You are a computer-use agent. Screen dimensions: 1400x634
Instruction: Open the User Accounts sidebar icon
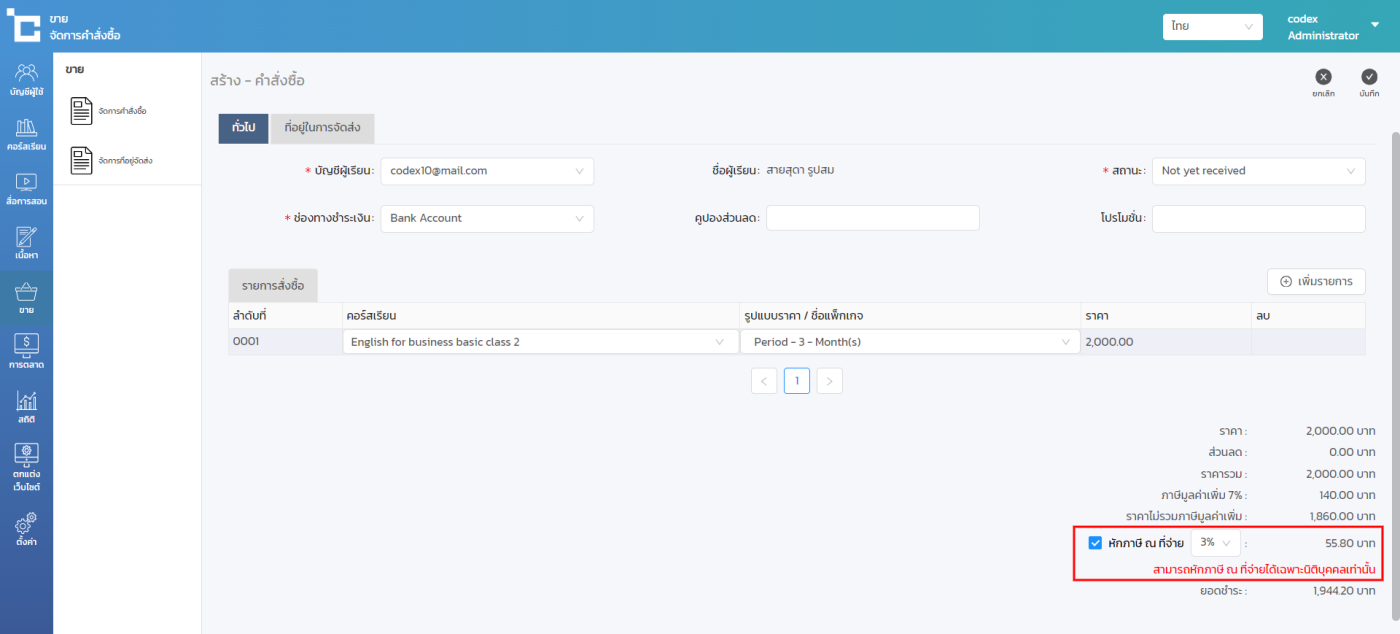26,78
